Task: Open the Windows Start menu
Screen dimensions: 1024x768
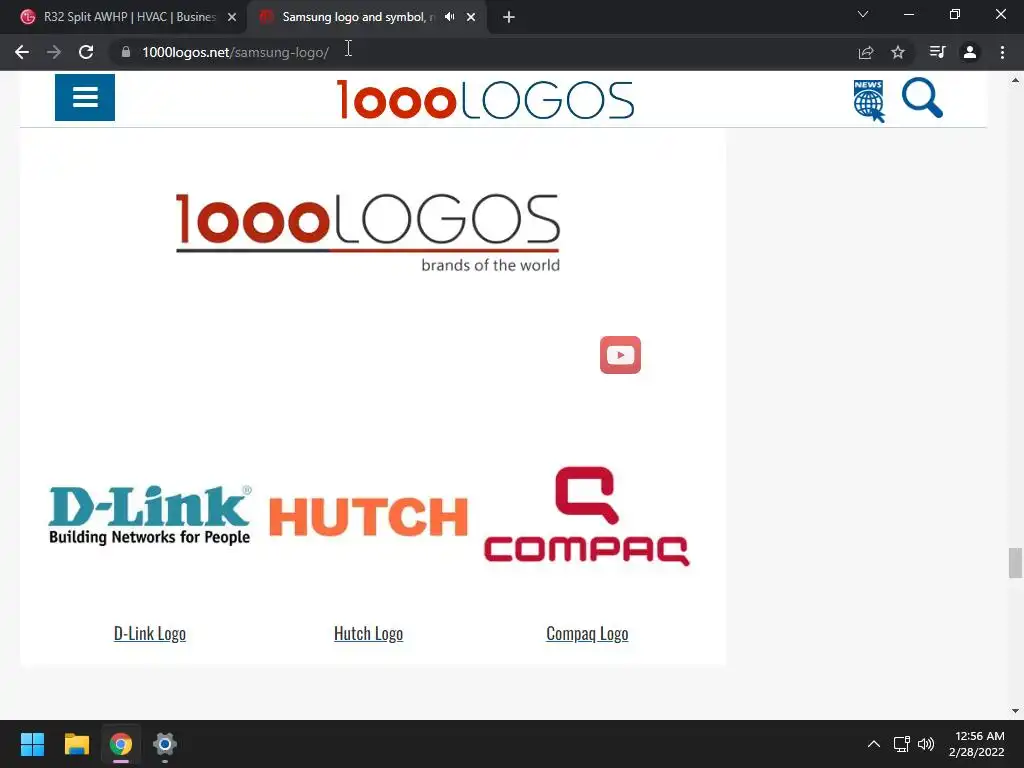Action: tap(32, 744)
